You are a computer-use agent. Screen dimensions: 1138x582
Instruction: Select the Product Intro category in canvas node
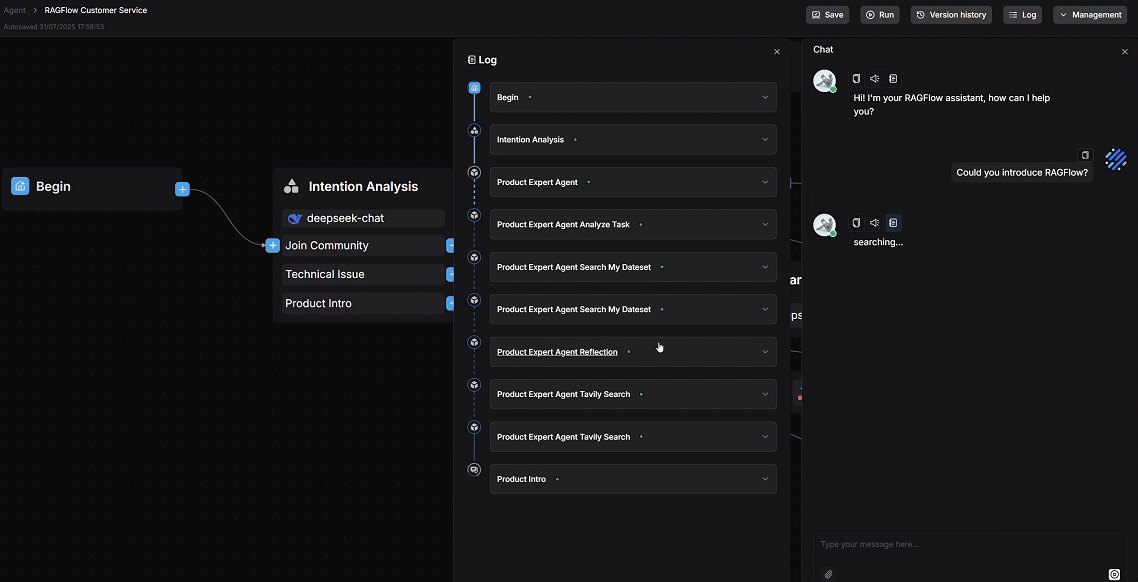click(x=363, y=303)
